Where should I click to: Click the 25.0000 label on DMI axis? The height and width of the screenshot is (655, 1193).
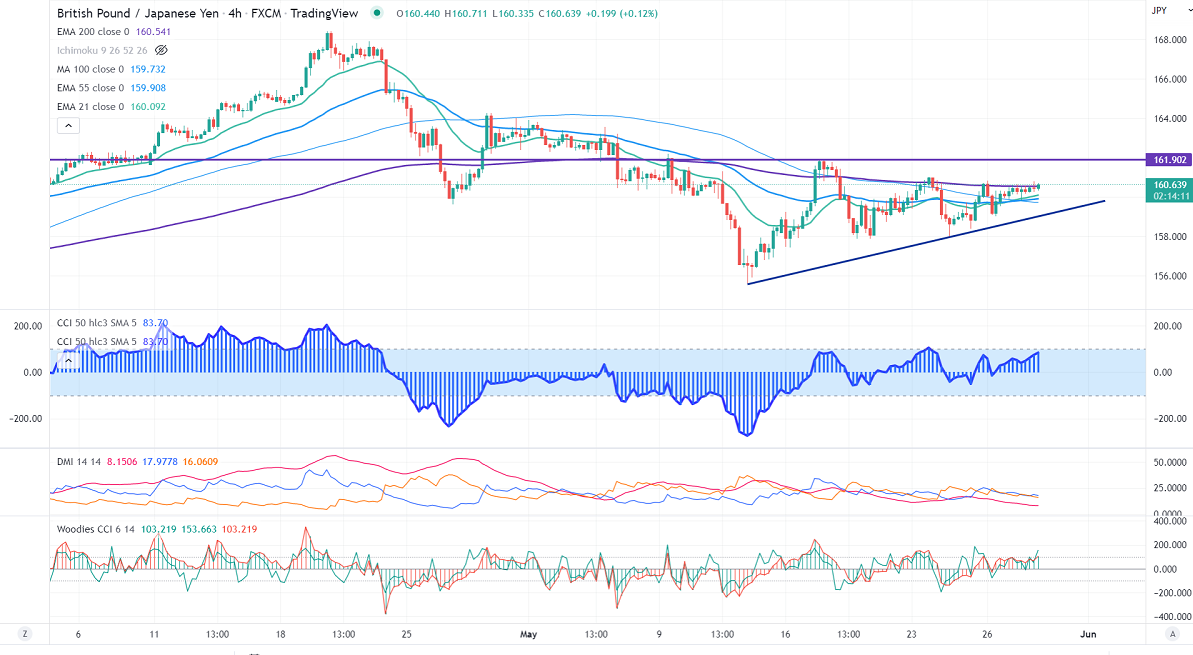1170,488
